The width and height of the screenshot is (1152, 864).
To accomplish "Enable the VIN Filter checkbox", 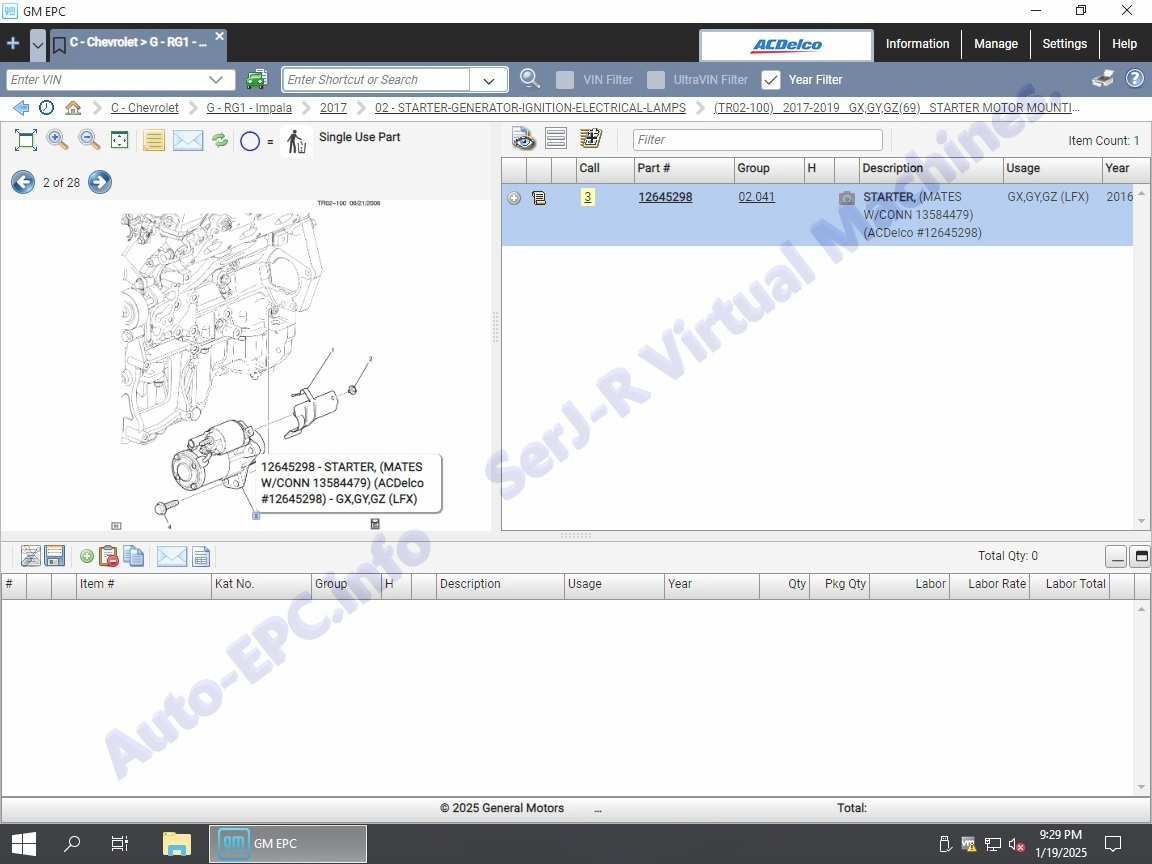I will [565, 80].
